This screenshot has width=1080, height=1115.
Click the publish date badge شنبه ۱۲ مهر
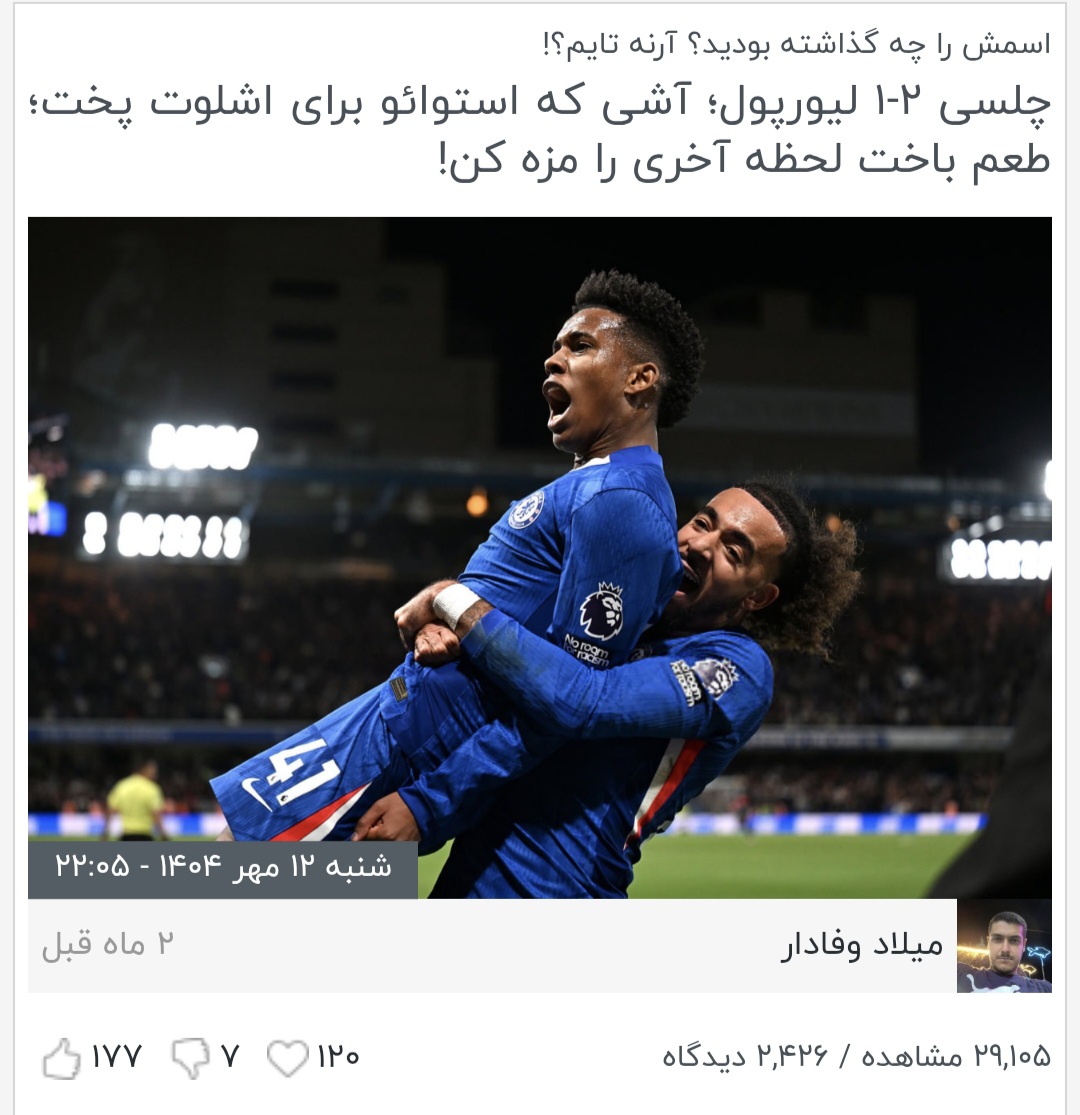pos(223,868)
